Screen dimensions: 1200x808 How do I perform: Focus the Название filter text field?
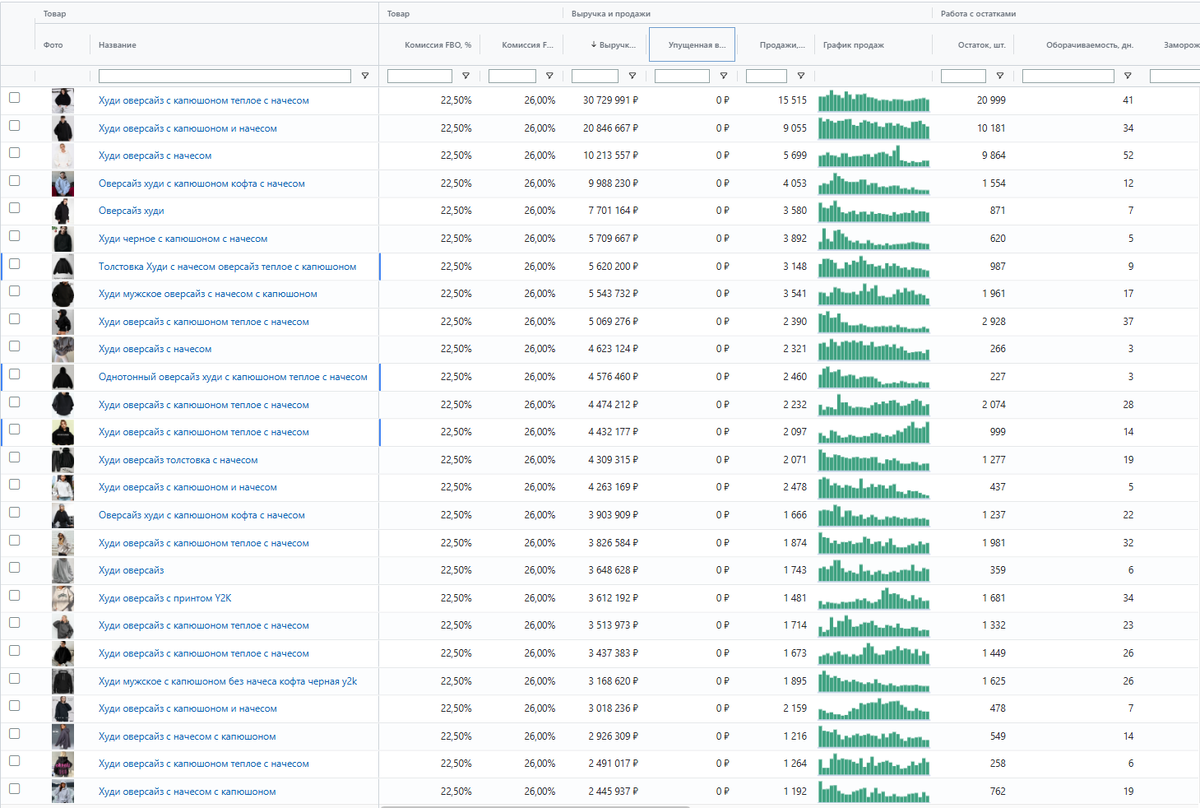(225, 76)
